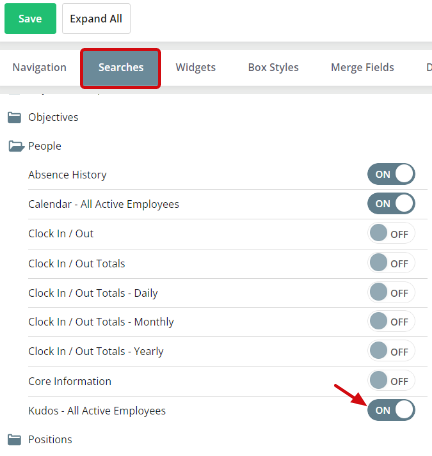Open the Box Styles tab
This screenshot has width=432, height=456.
point(273,68)
